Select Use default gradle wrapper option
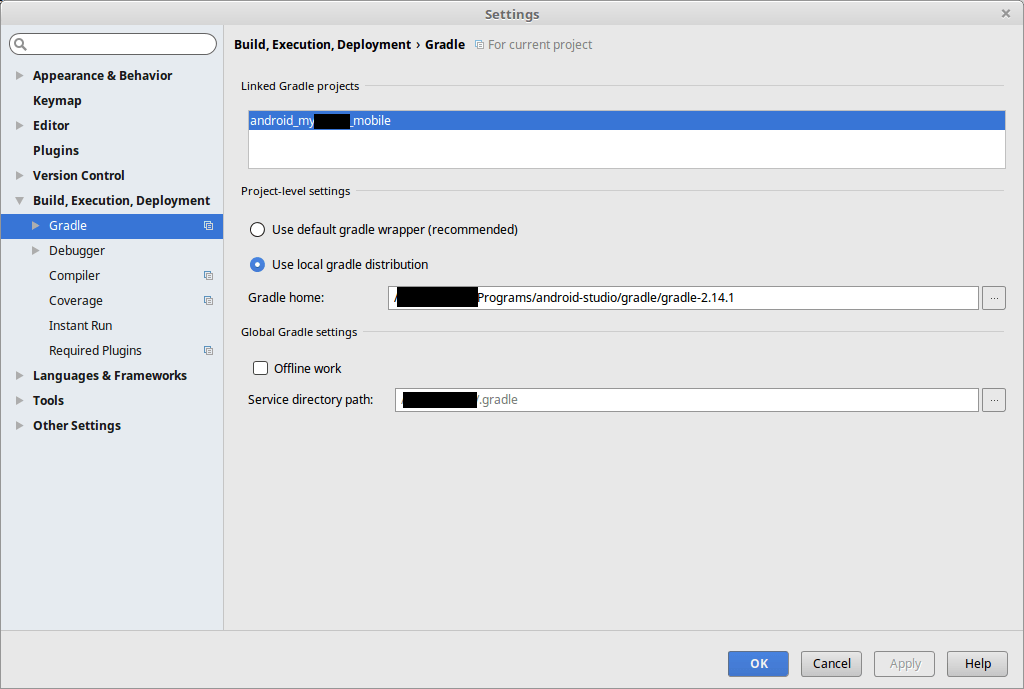Viewport: 1024px width, 689px height. [258, 230]
